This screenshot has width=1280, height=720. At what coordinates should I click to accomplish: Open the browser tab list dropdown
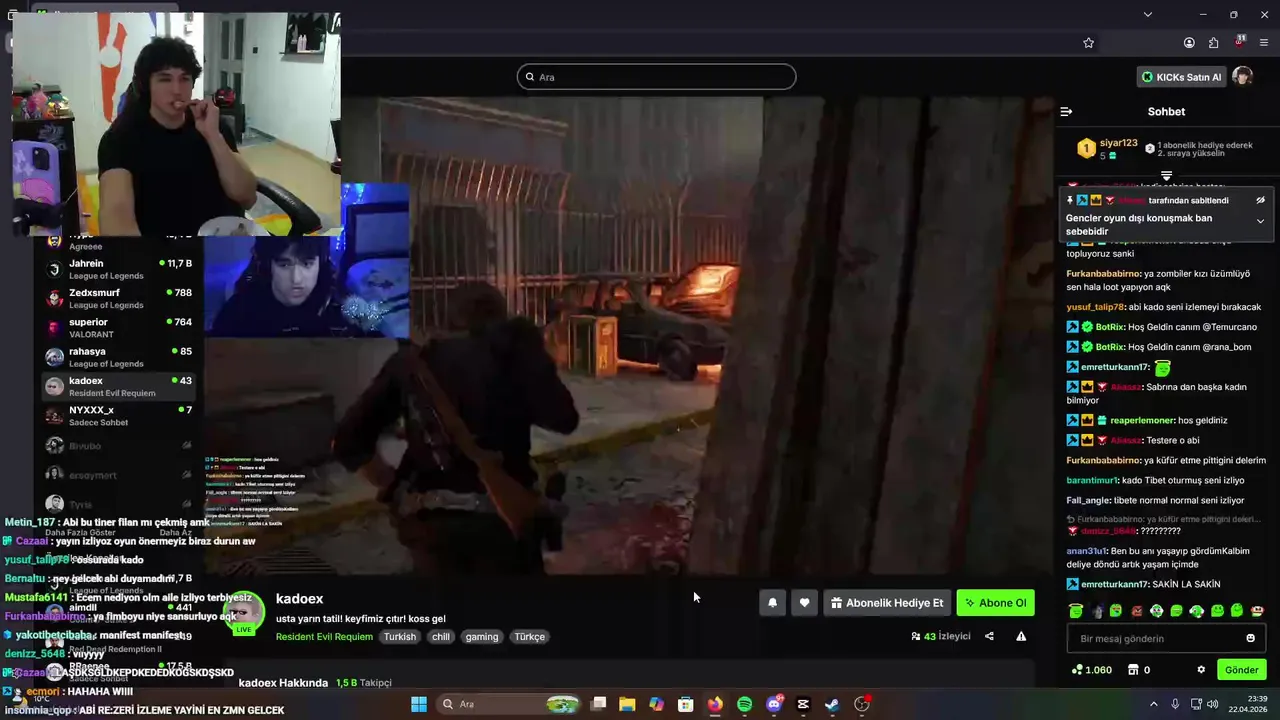(1147, 14)
